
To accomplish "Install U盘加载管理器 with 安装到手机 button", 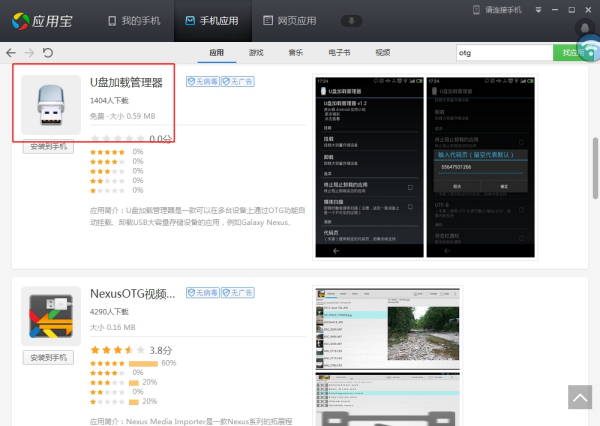I will [48, 147].
